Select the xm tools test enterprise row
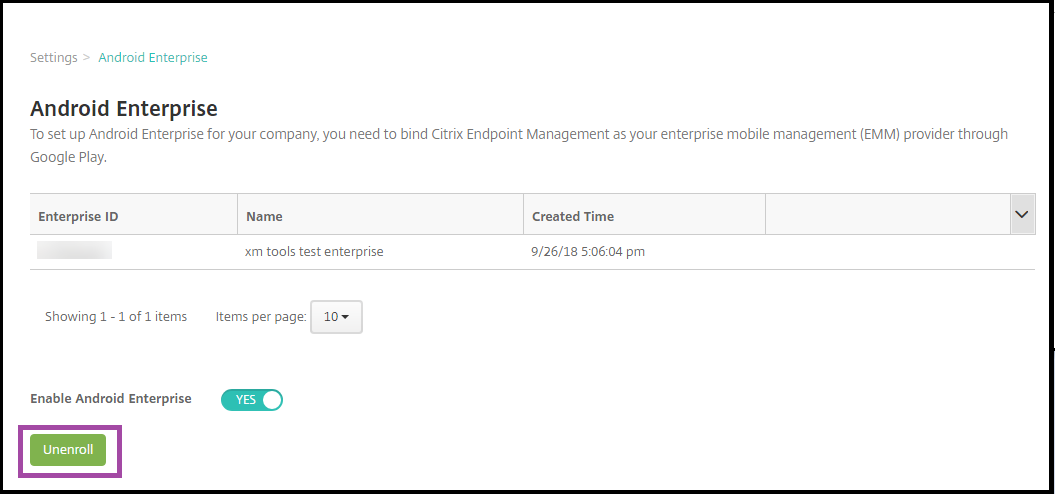The height and width of the screenshot is (494, 1055). pyautogui.click(x=314, y=252)
